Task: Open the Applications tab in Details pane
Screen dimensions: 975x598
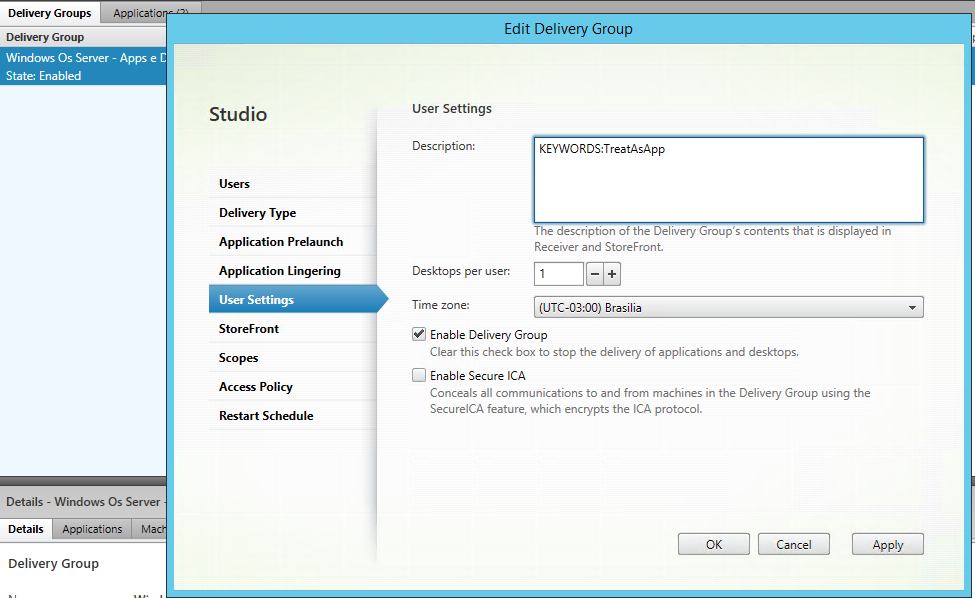Action: 92,529
